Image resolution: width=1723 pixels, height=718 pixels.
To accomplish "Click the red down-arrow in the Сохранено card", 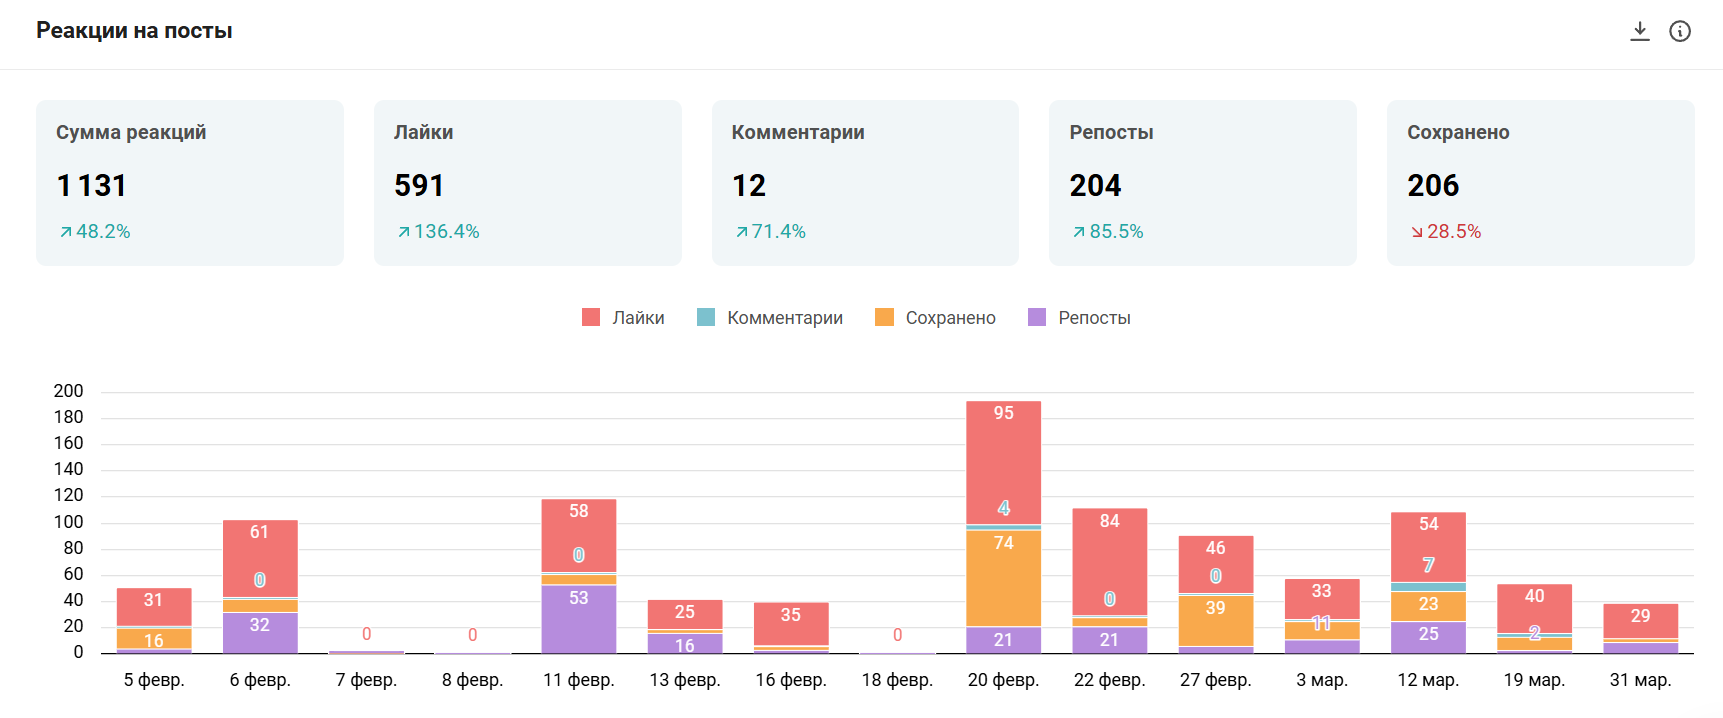I will (1417, 232).
